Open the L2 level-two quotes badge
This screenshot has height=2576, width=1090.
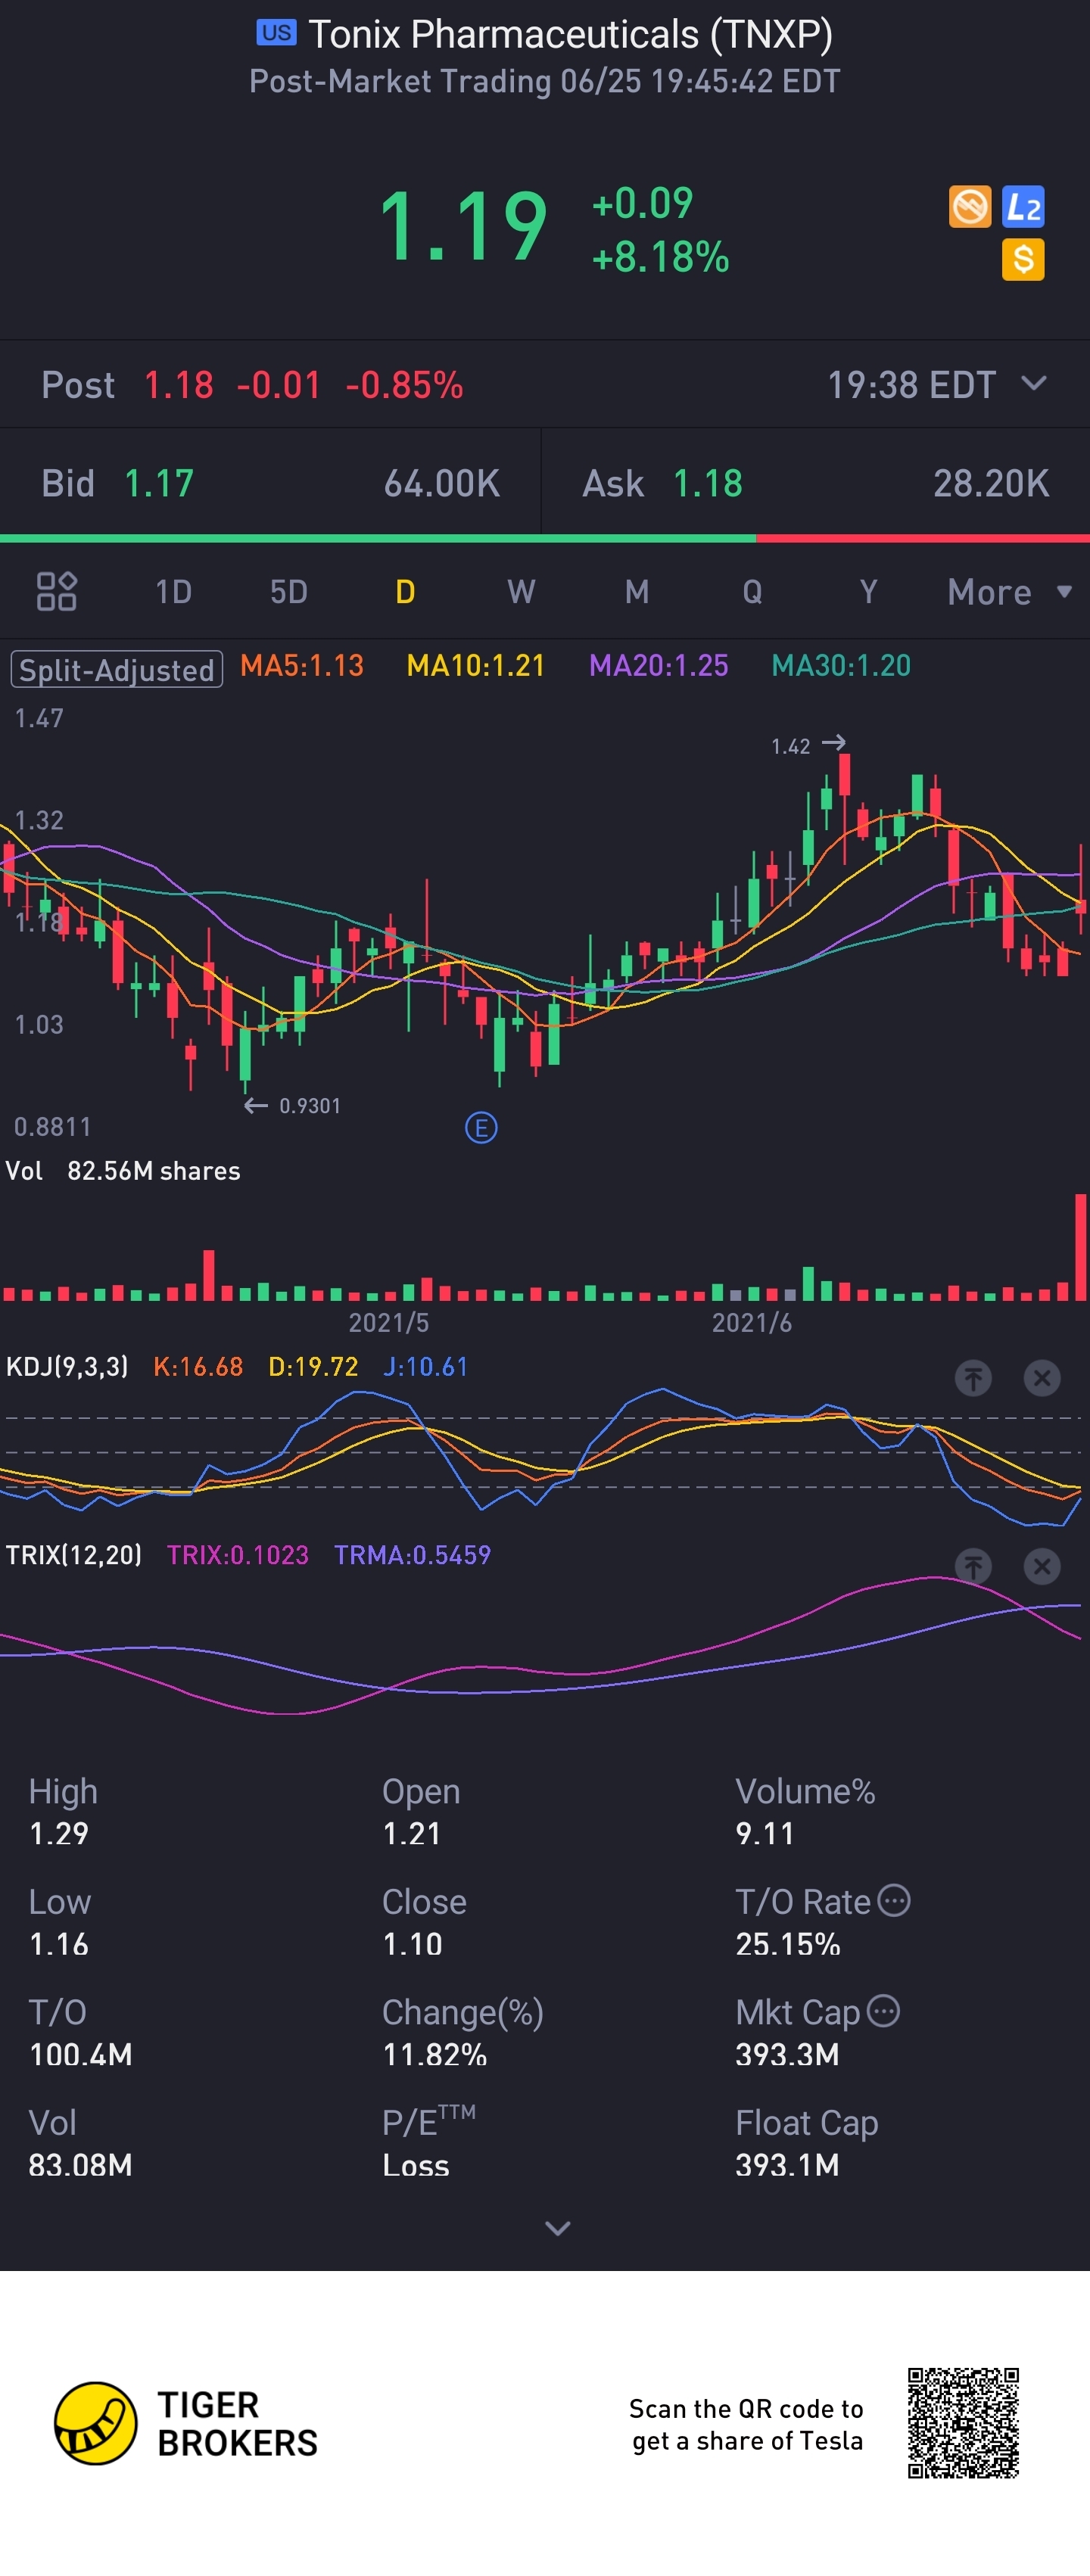1023,207
